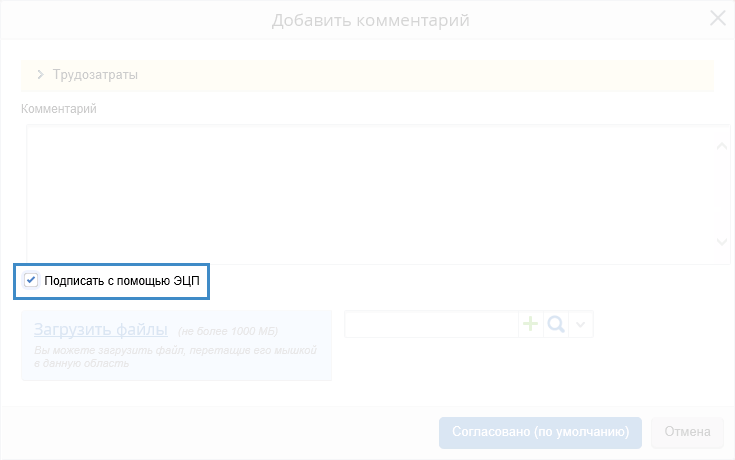This screenshot has width=735, height=460.
Task: Open the dropdown arrow beside search icon
Action: pos(580,324)
